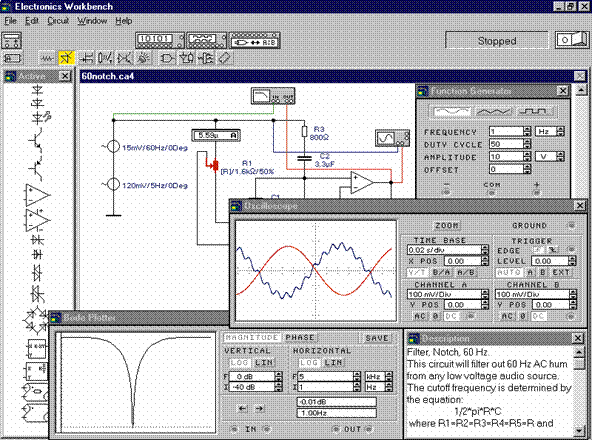Select falling edge trigger button
Image resolution: width=592 pixels, height=440 pixels.
tap(553, 250)
